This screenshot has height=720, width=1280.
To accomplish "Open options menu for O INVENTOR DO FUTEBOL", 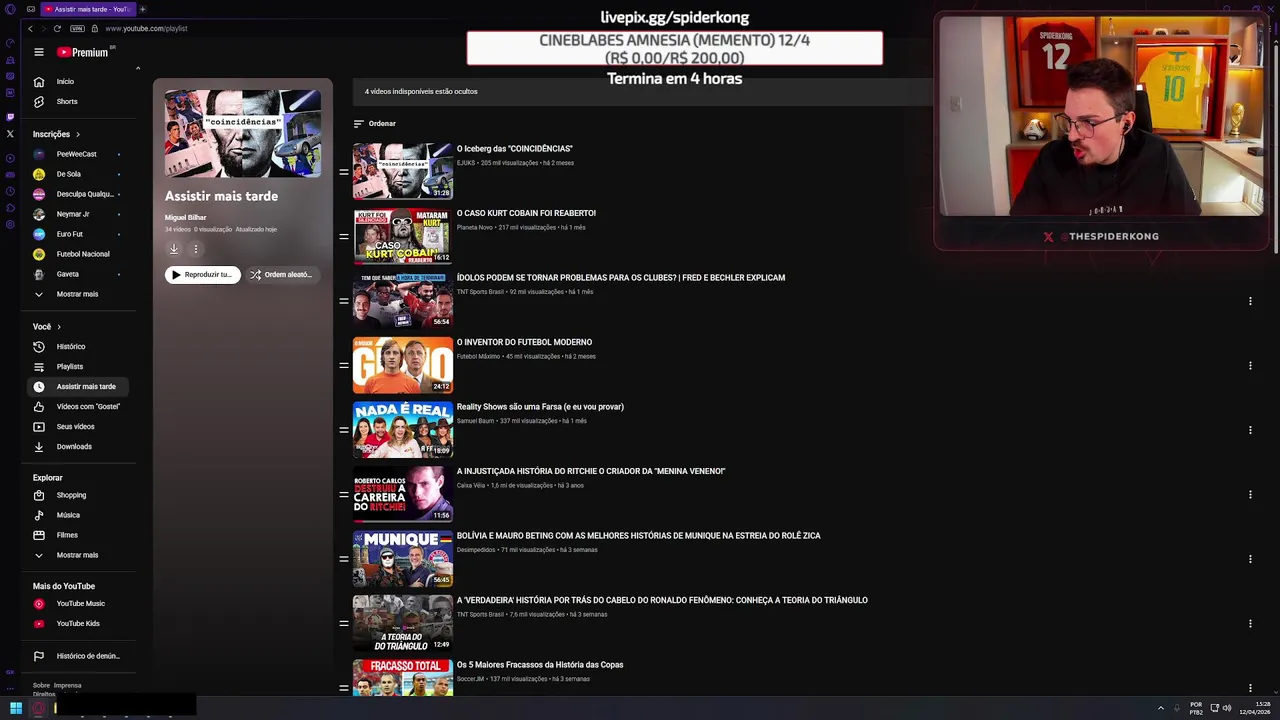I will point(1250,365).
